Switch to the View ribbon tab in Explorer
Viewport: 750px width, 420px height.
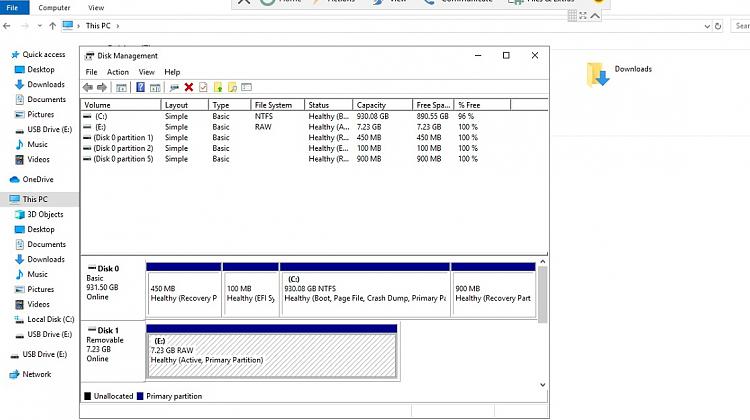[x=96, y=8]
